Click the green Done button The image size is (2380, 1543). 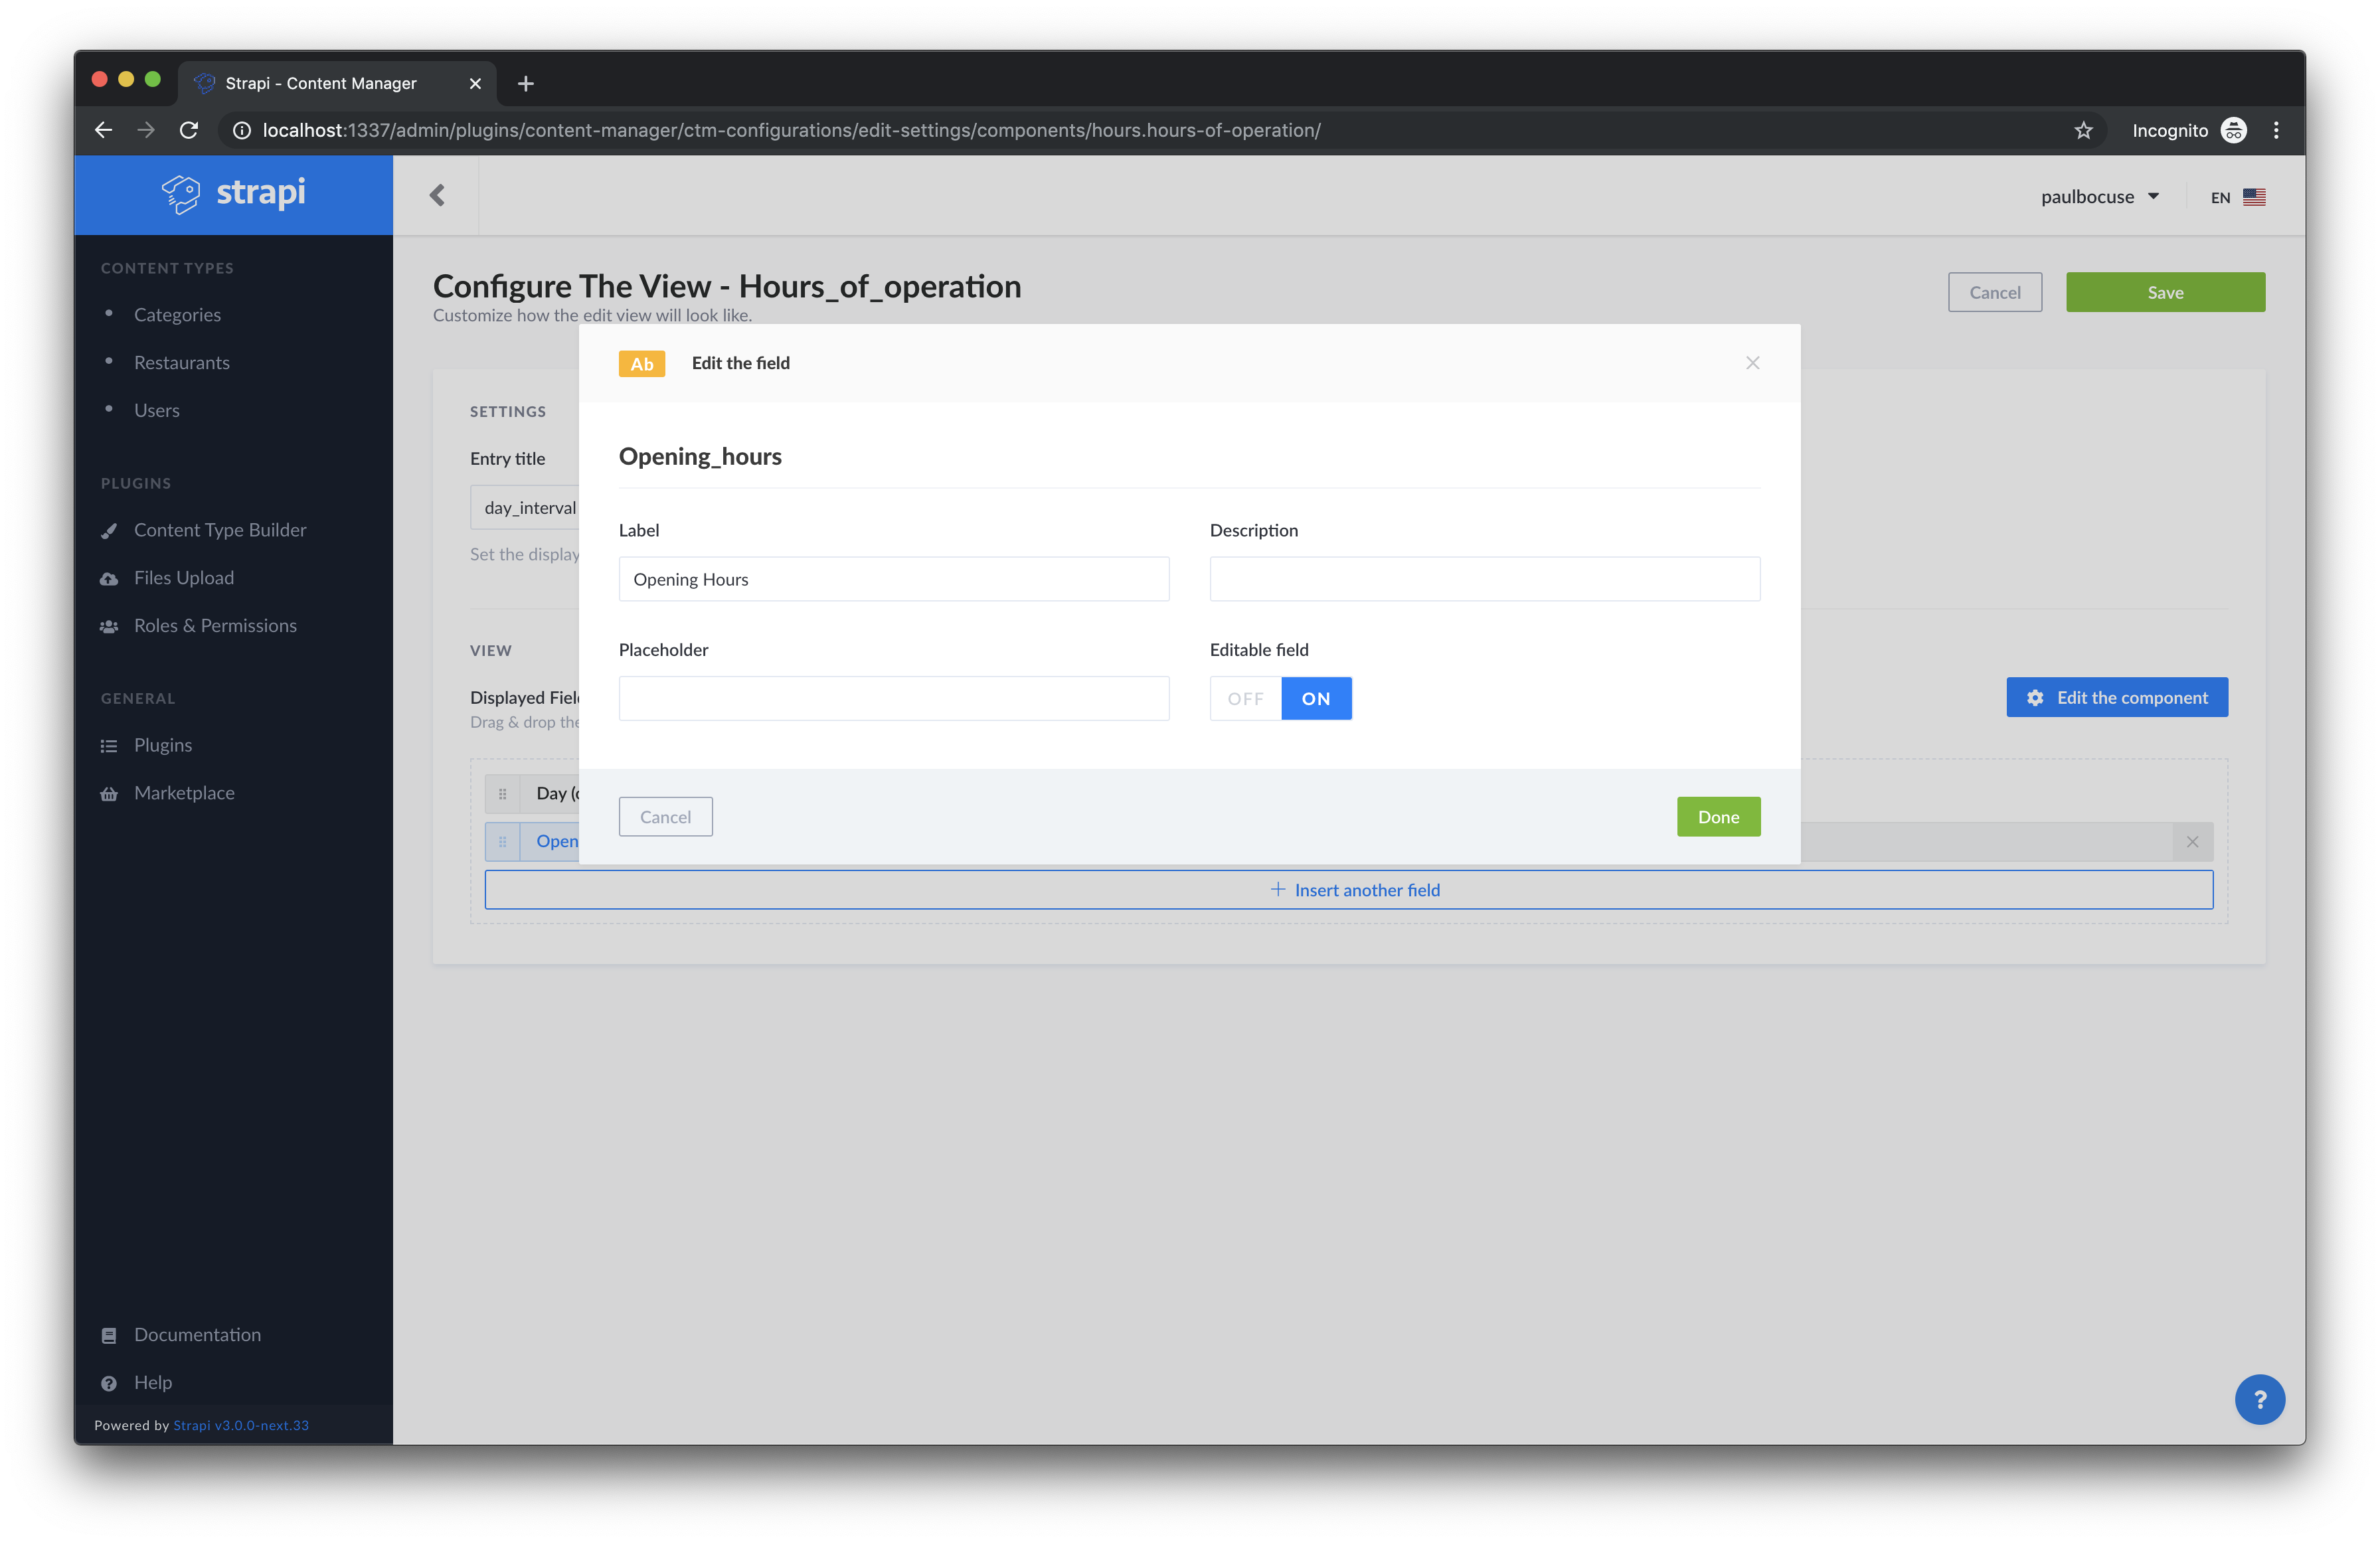click(x=1718, y=817)
